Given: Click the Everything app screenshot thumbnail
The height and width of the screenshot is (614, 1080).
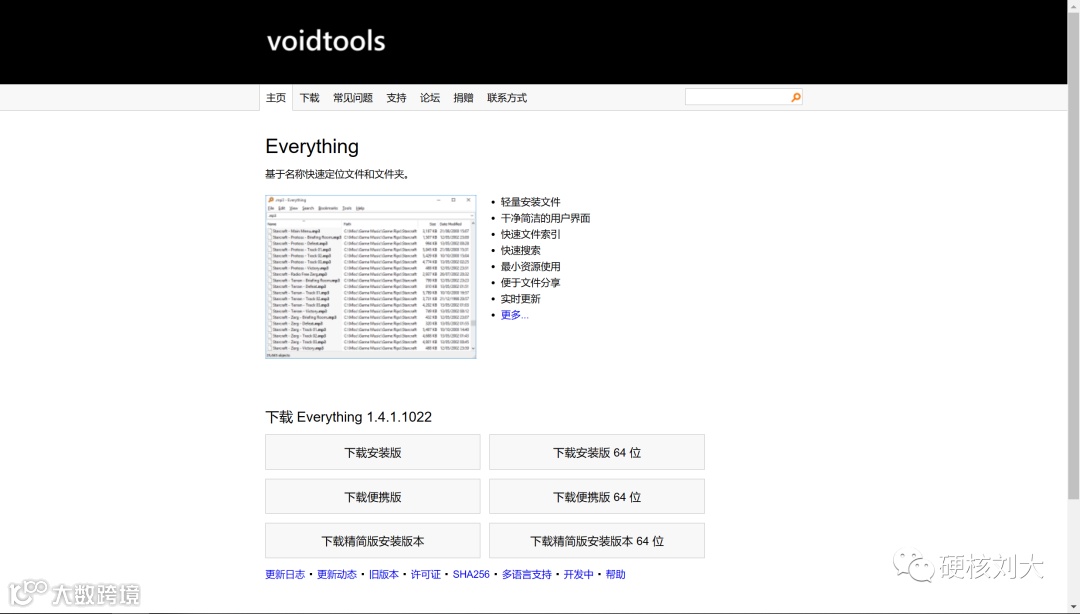Looking at the screenshot, I should [x=371, y=276].
